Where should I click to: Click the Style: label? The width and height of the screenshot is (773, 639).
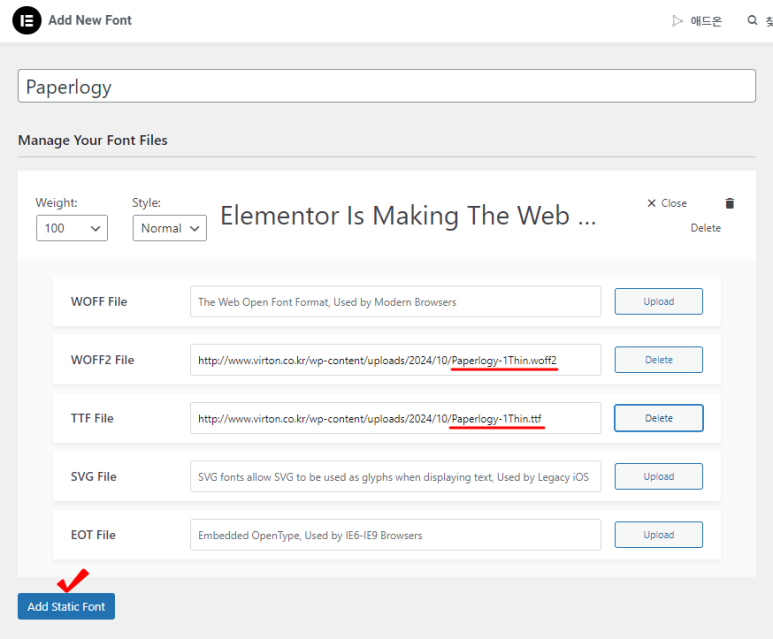coord(146,203)
